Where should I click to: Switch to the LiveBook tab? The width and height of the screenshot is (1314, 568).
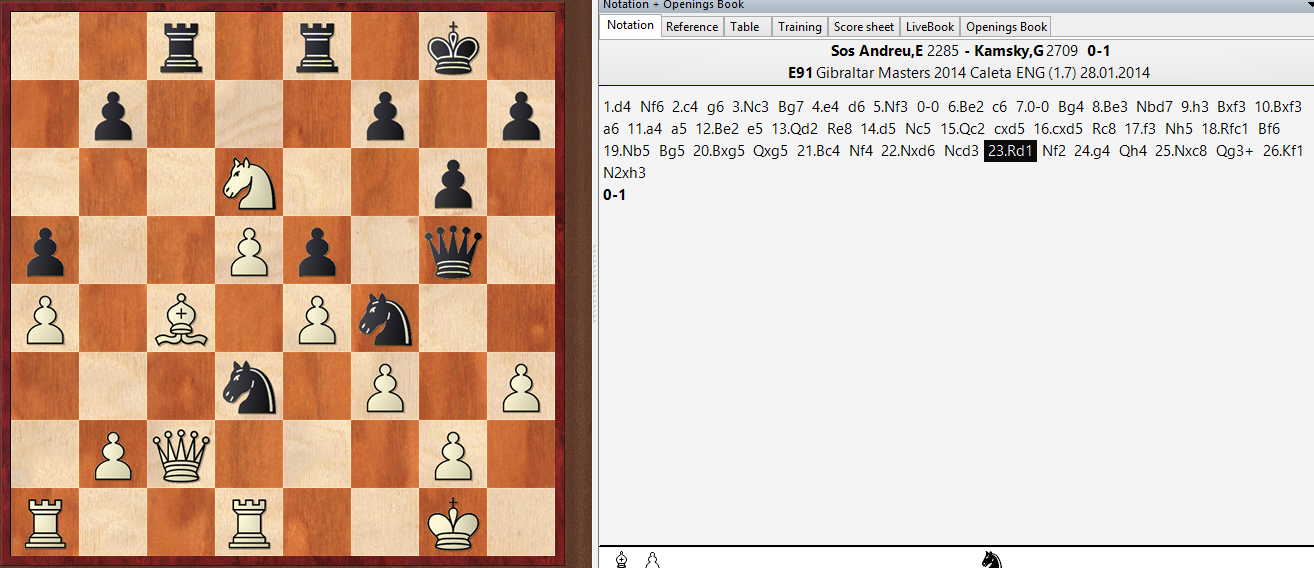tap(930, 27)
